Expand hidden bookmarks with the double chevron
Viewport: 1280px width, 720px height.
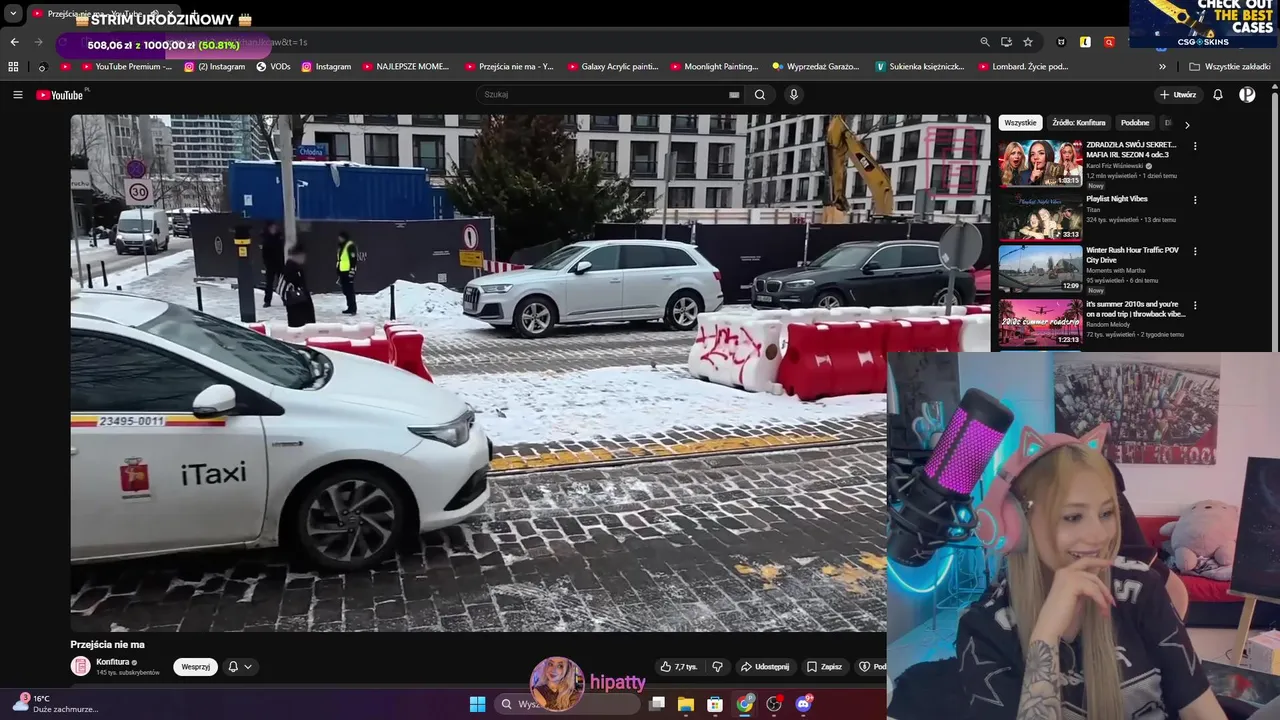(x=1162, y=67)
